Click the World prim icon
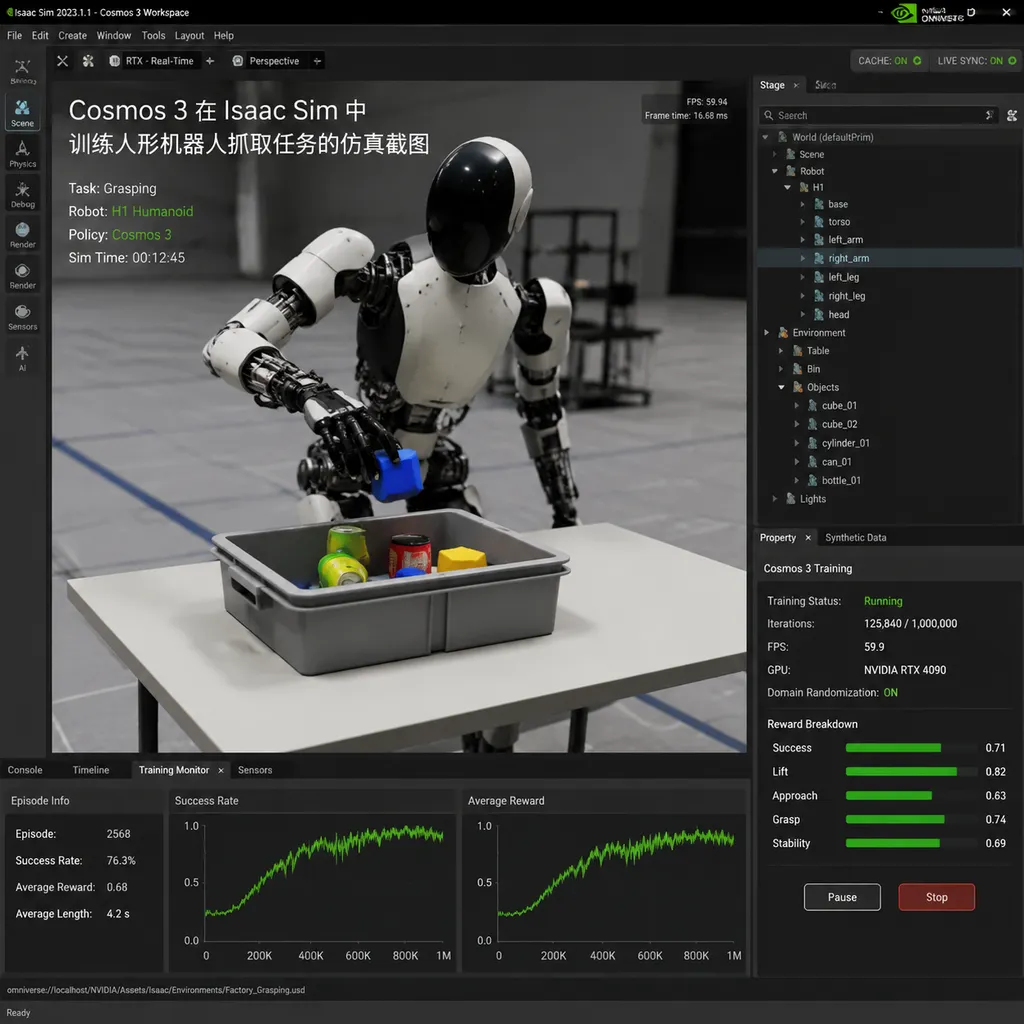The width and height of the screenshot is (1024, 1024). coord(782,137)
